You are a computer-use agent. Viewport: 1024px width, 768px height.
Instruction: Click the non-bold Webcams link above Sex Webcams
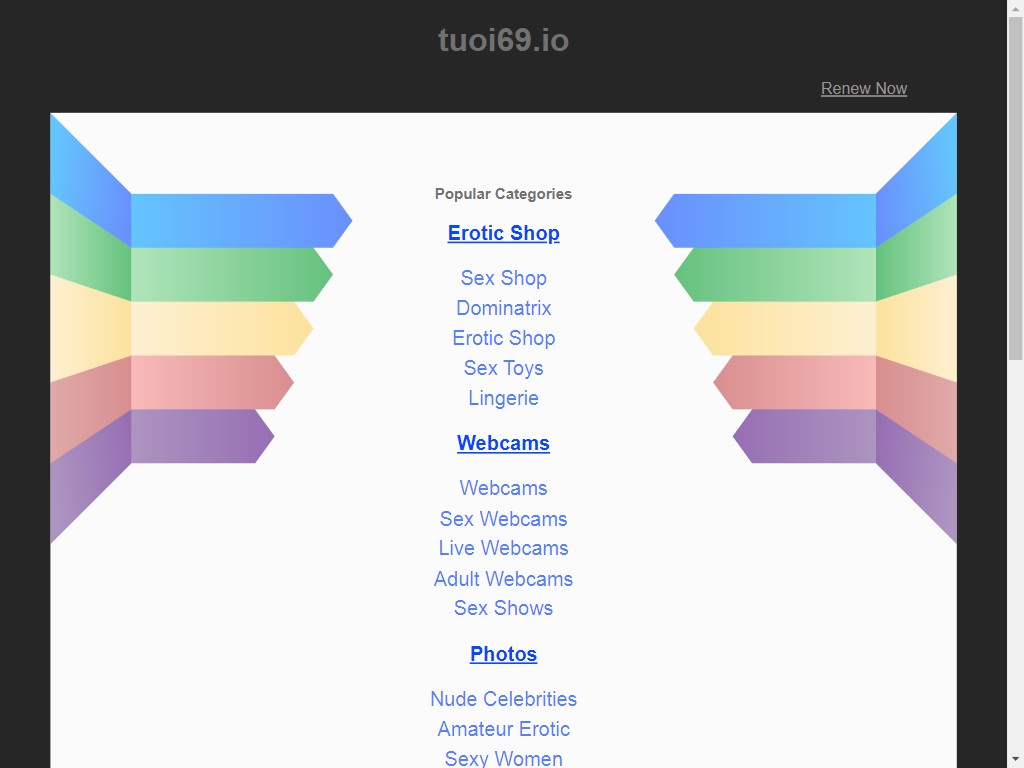(x=503, y=488)
